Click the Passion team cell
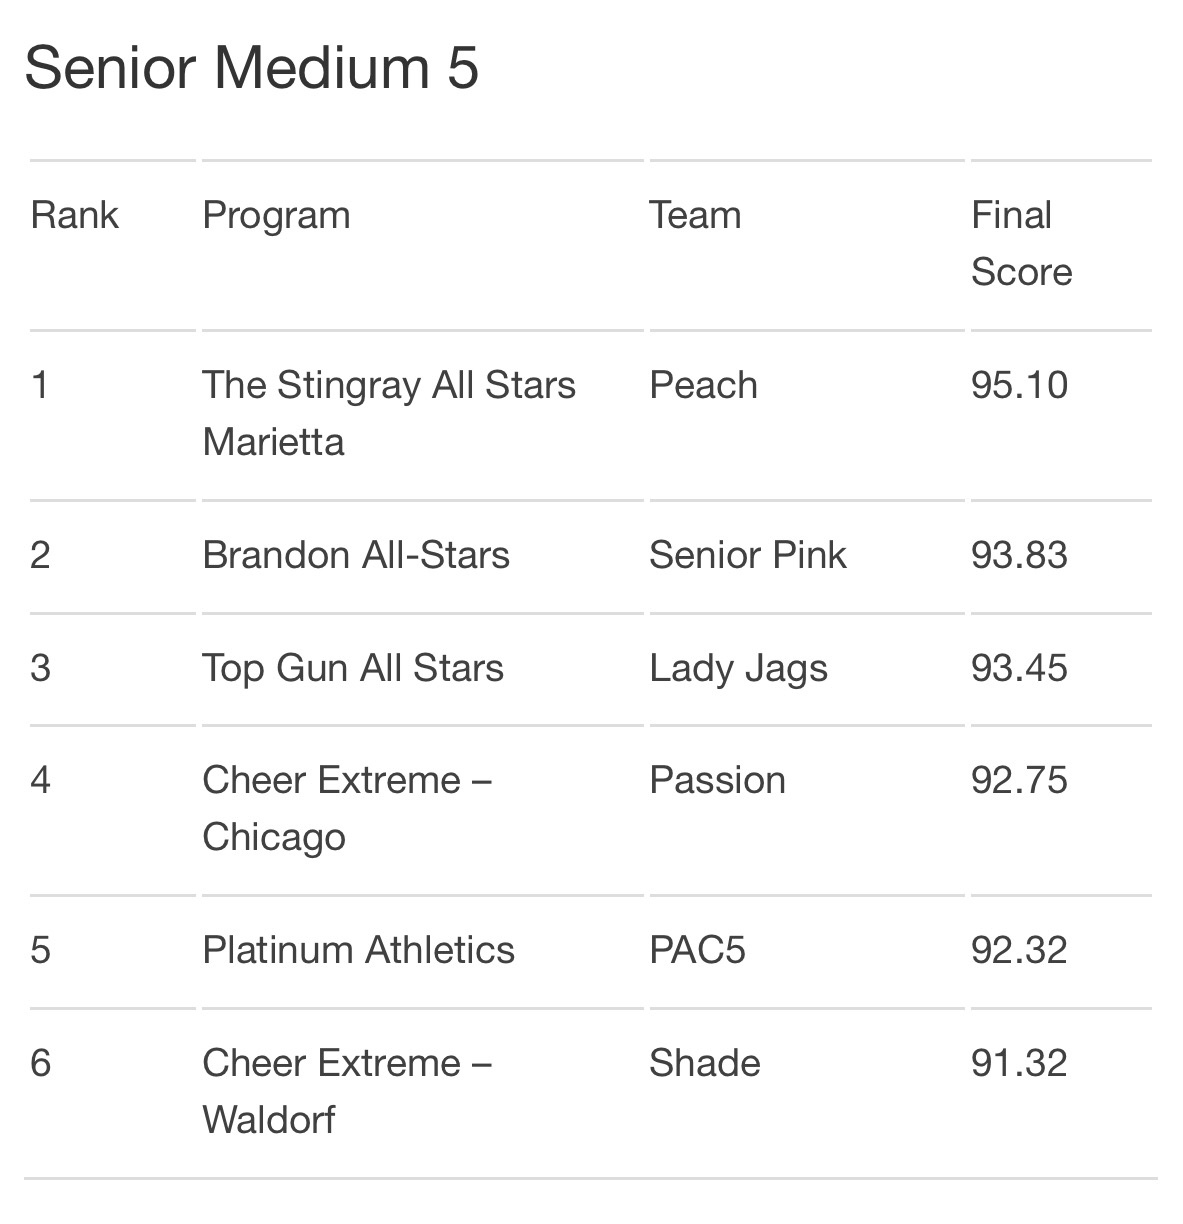The height and width of the screenshot is (1224, 1183). pyautogui.click(x=717, y=781)
